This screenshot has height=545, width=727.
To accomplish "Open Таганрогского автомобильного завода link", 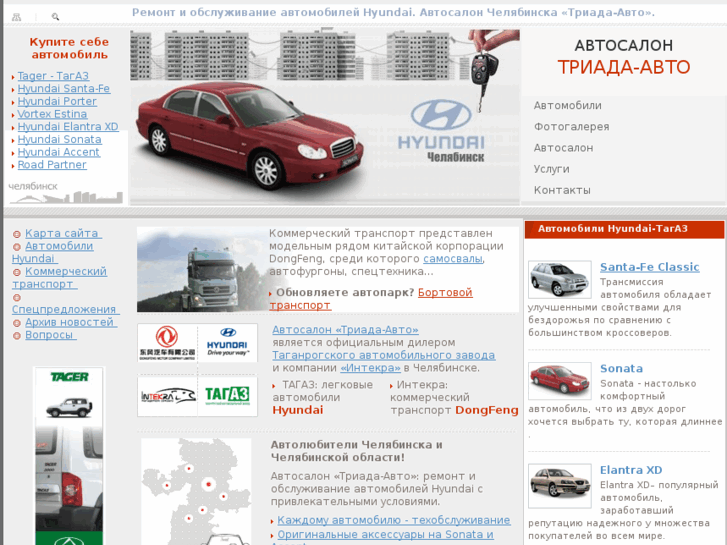I will 383,355.
